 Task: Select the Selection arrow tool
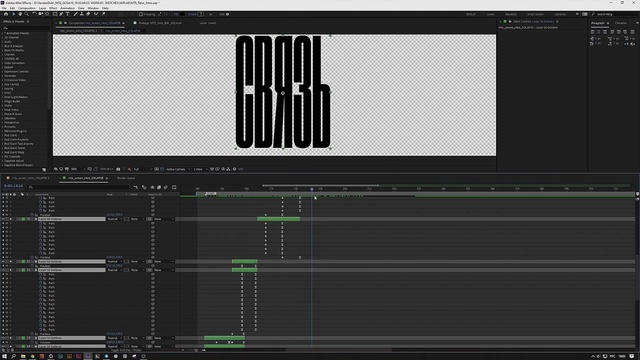click(x=13, y=14)
